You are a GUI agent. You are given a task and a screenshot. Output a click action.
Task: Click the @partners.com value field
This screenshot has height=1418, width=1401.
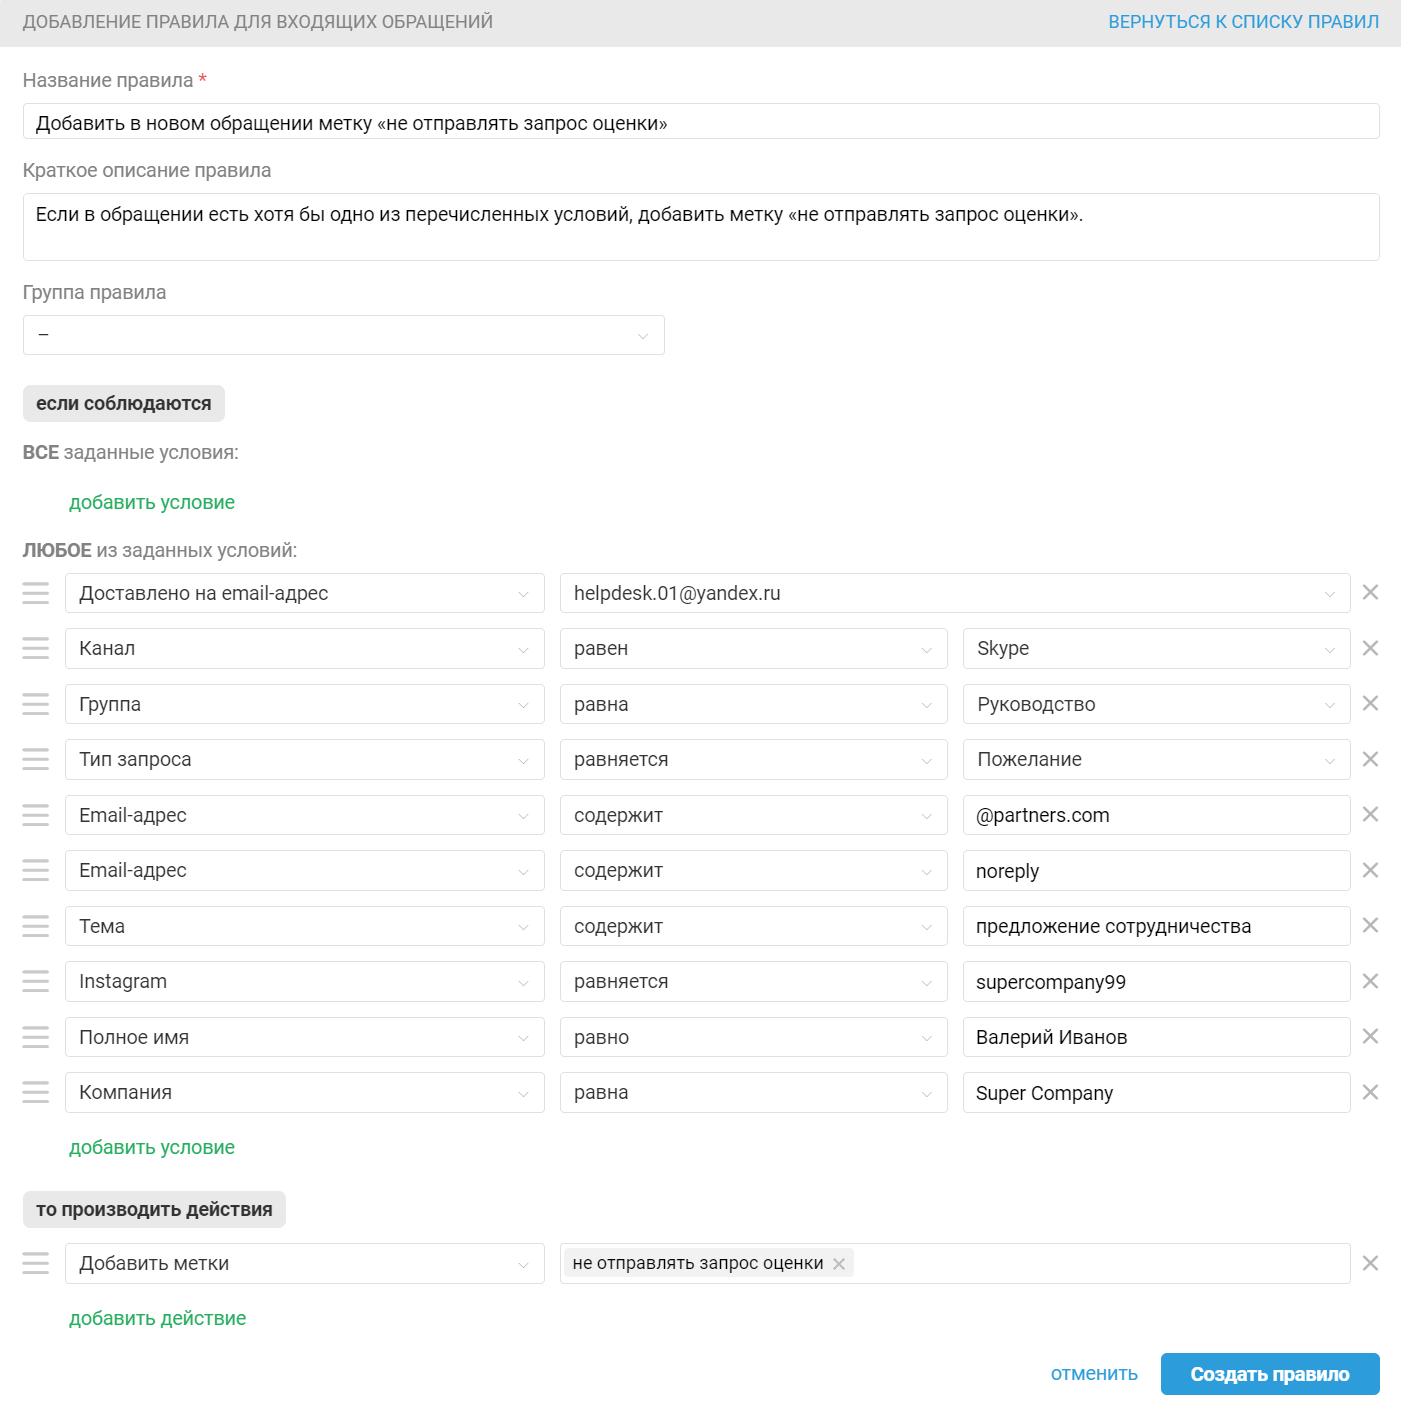(1156, 815)
